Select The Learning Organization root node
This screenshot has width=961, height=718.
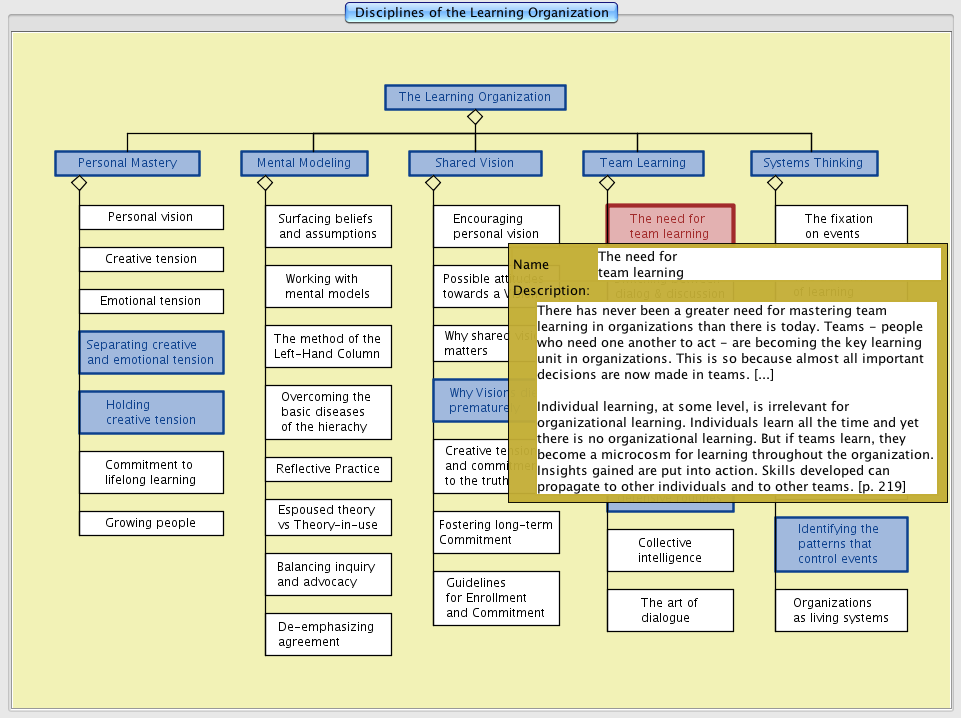point(475,97)
